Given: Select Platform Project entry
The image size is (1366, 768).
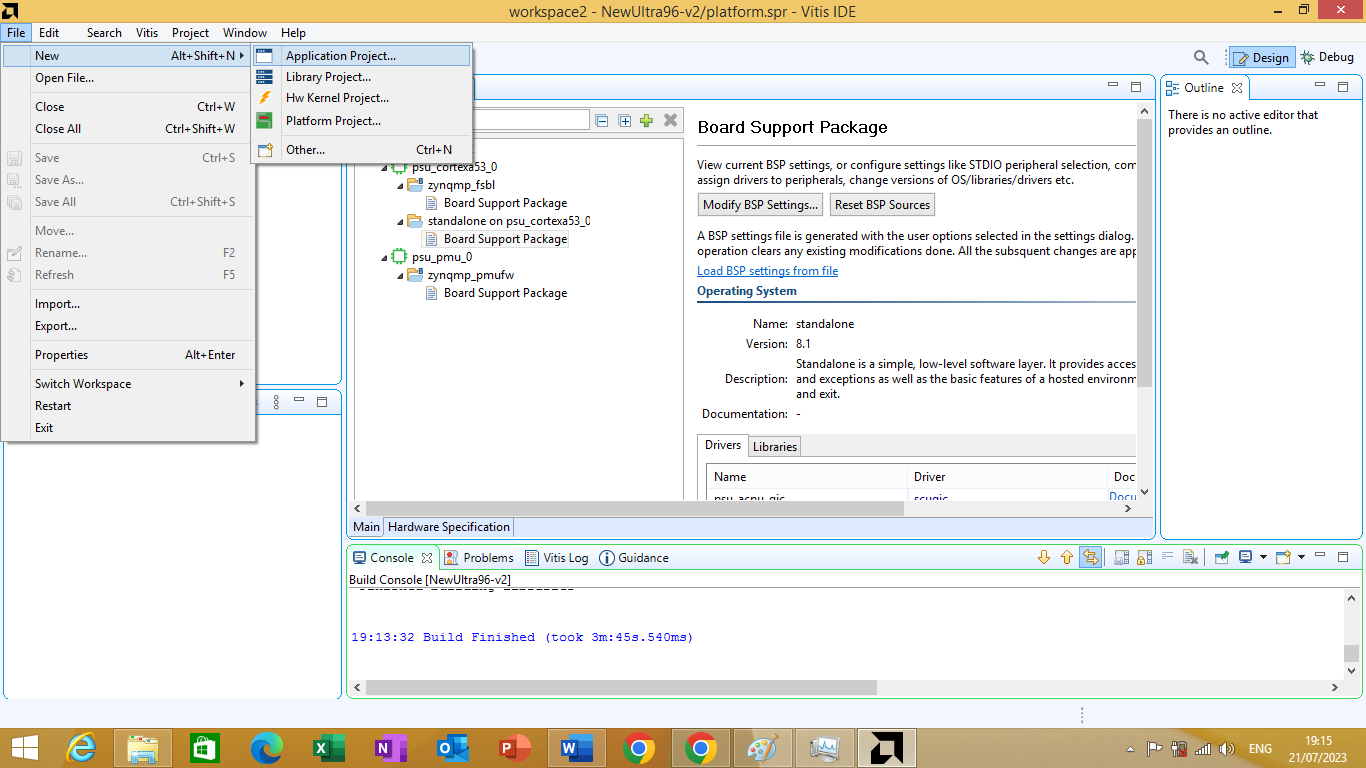Looking at the screenshot, I should tap(361, 121).
